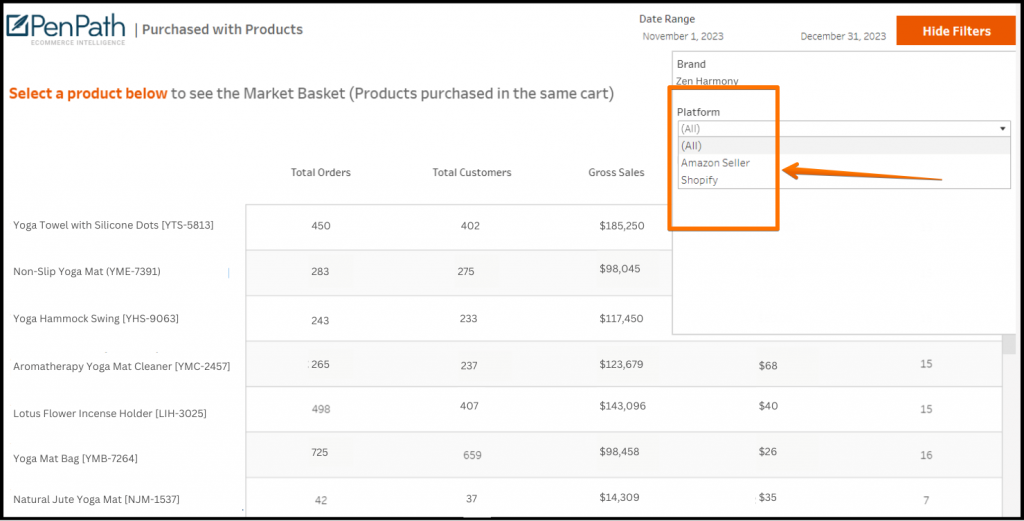Select Non-Slip Yoga Mat product row

click(x=87, y=272)
